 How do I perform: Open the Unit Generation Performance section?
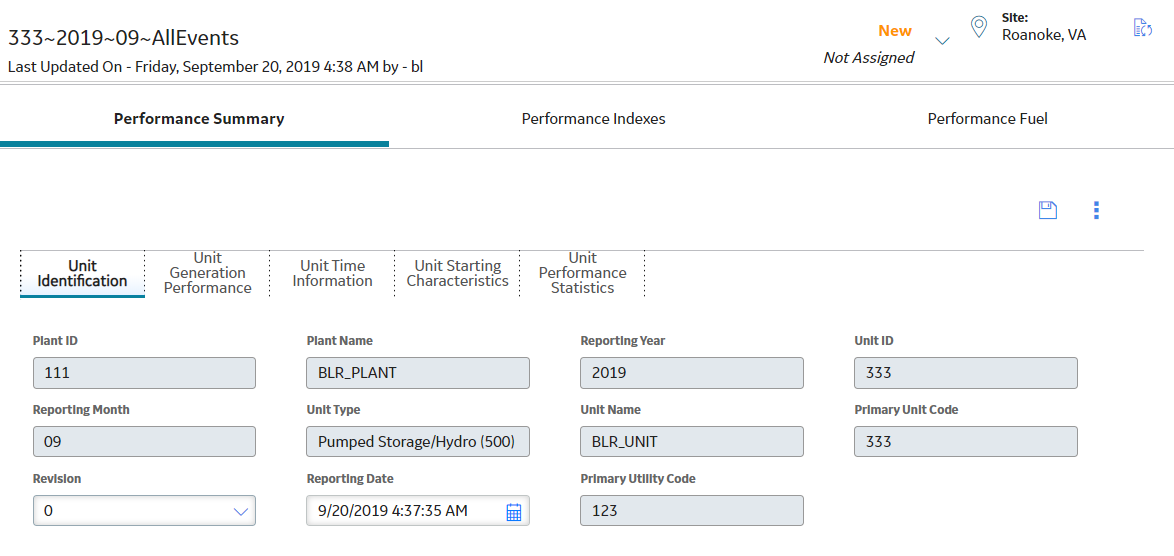point(207,273)
